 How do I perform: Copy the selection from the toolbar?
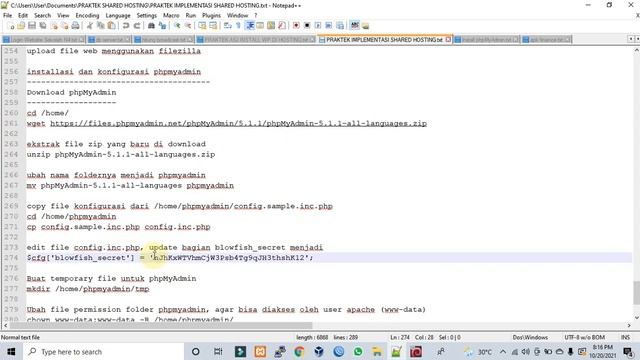[101, 26]
